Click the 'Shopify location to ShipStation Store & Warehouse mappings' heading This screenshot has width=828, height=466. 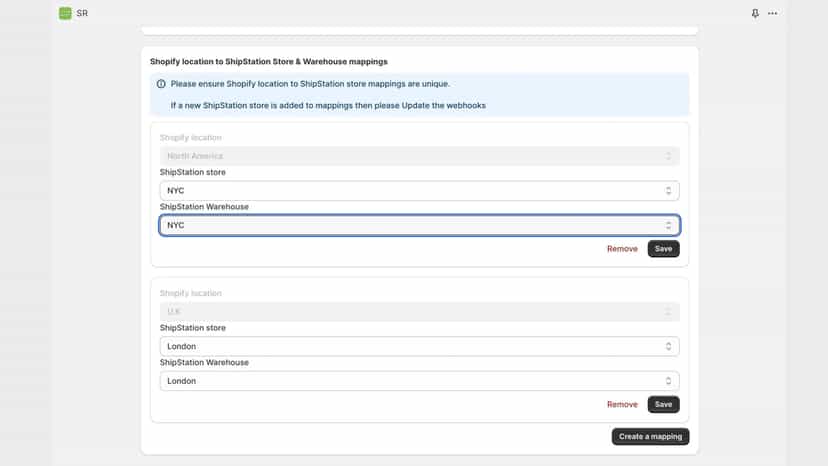tap(269, 62)
